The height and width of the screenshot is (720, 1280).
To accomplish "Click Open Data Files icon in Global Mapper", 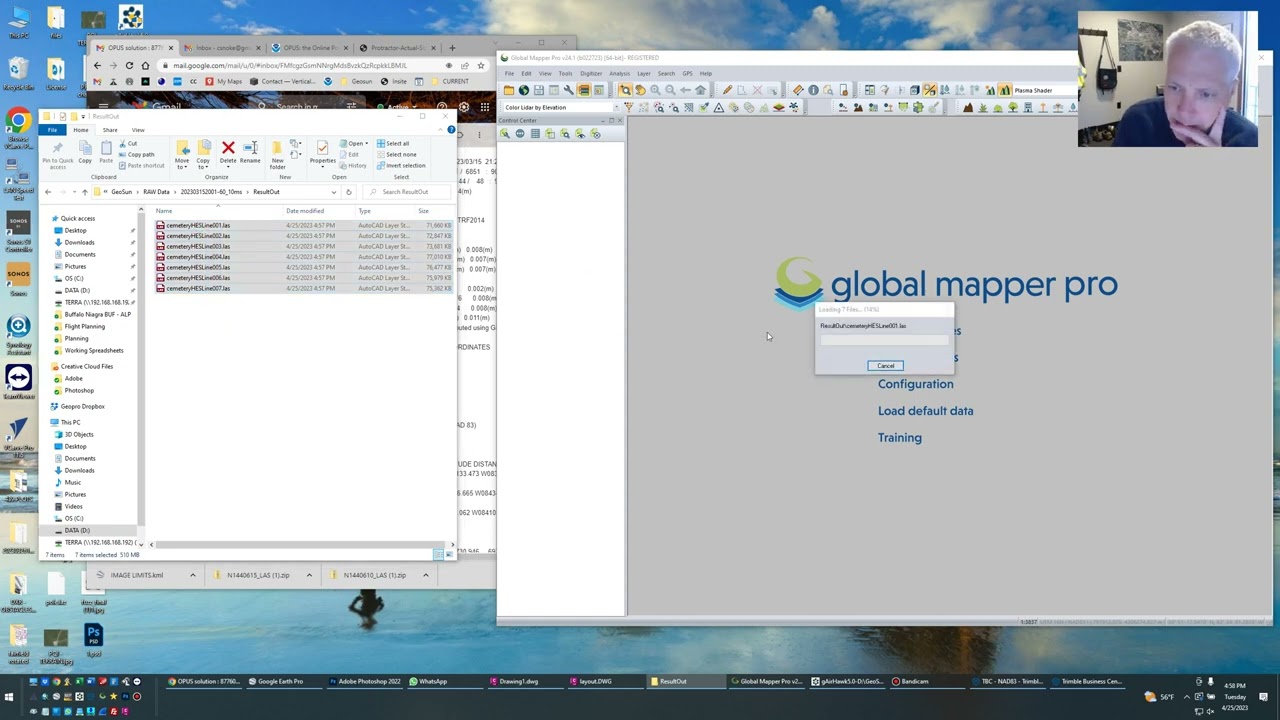I will (509, 90).
